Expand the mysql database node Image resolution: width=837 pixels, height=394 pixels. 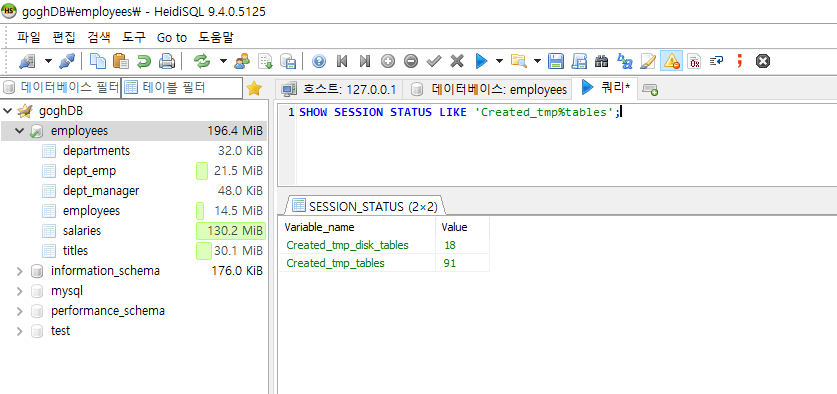pyautogui.click(x=20, y=291)
